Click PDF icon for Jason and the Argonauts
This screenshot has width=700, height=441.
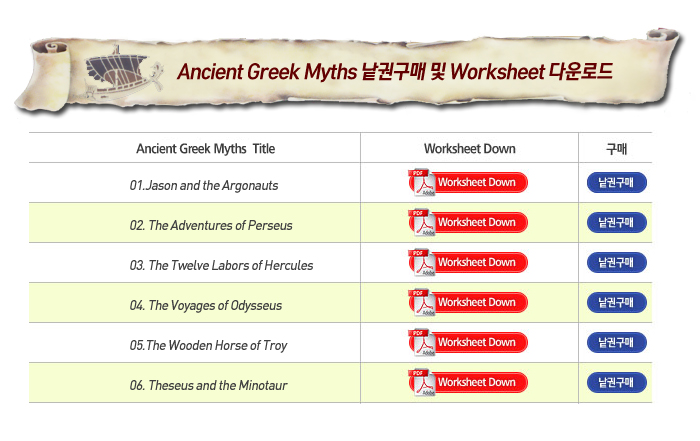[421, 183]
